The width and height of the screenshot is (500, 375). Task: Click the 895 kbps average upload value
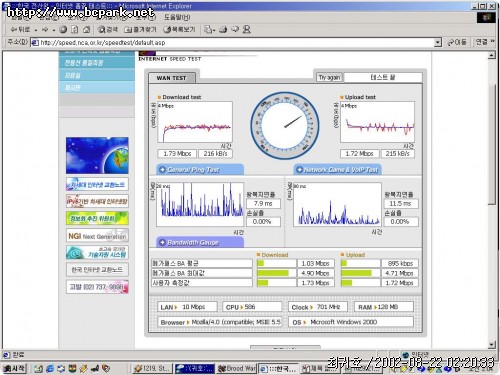[x=400, y=263]
